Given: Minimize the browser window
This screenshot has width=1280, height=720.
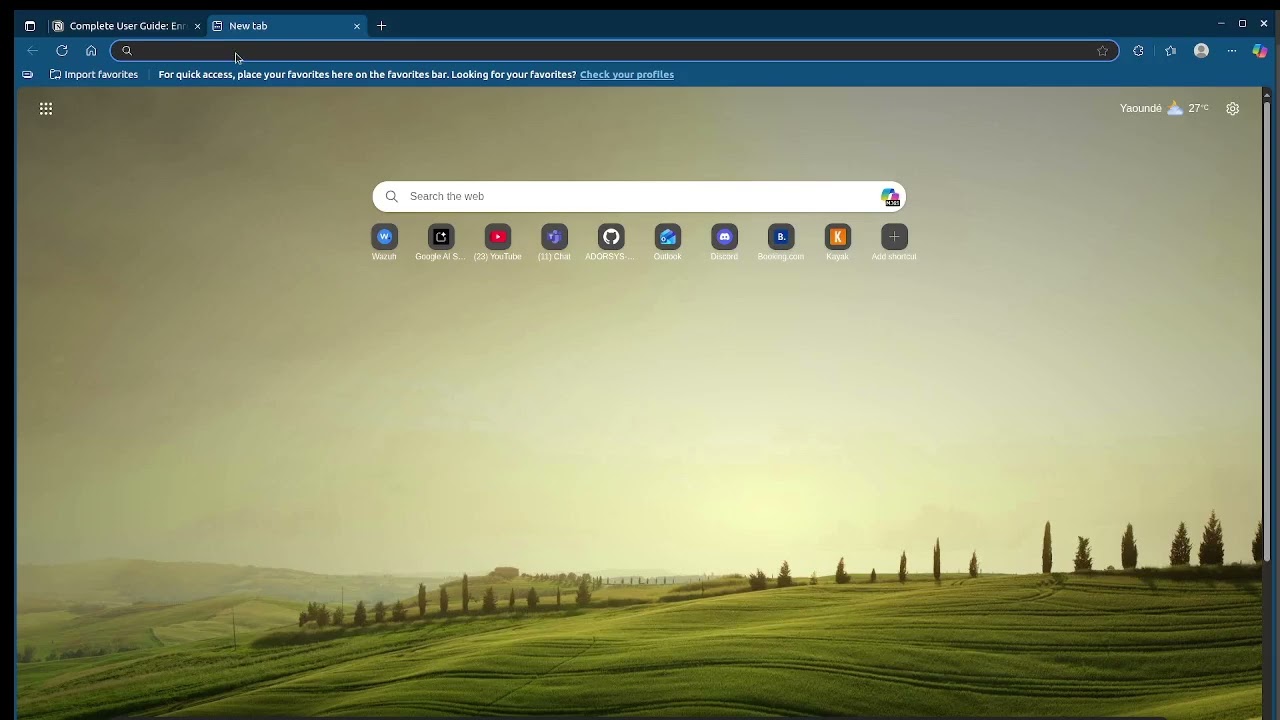Looking at the screenshot, I should click(x=1221, y=23).
